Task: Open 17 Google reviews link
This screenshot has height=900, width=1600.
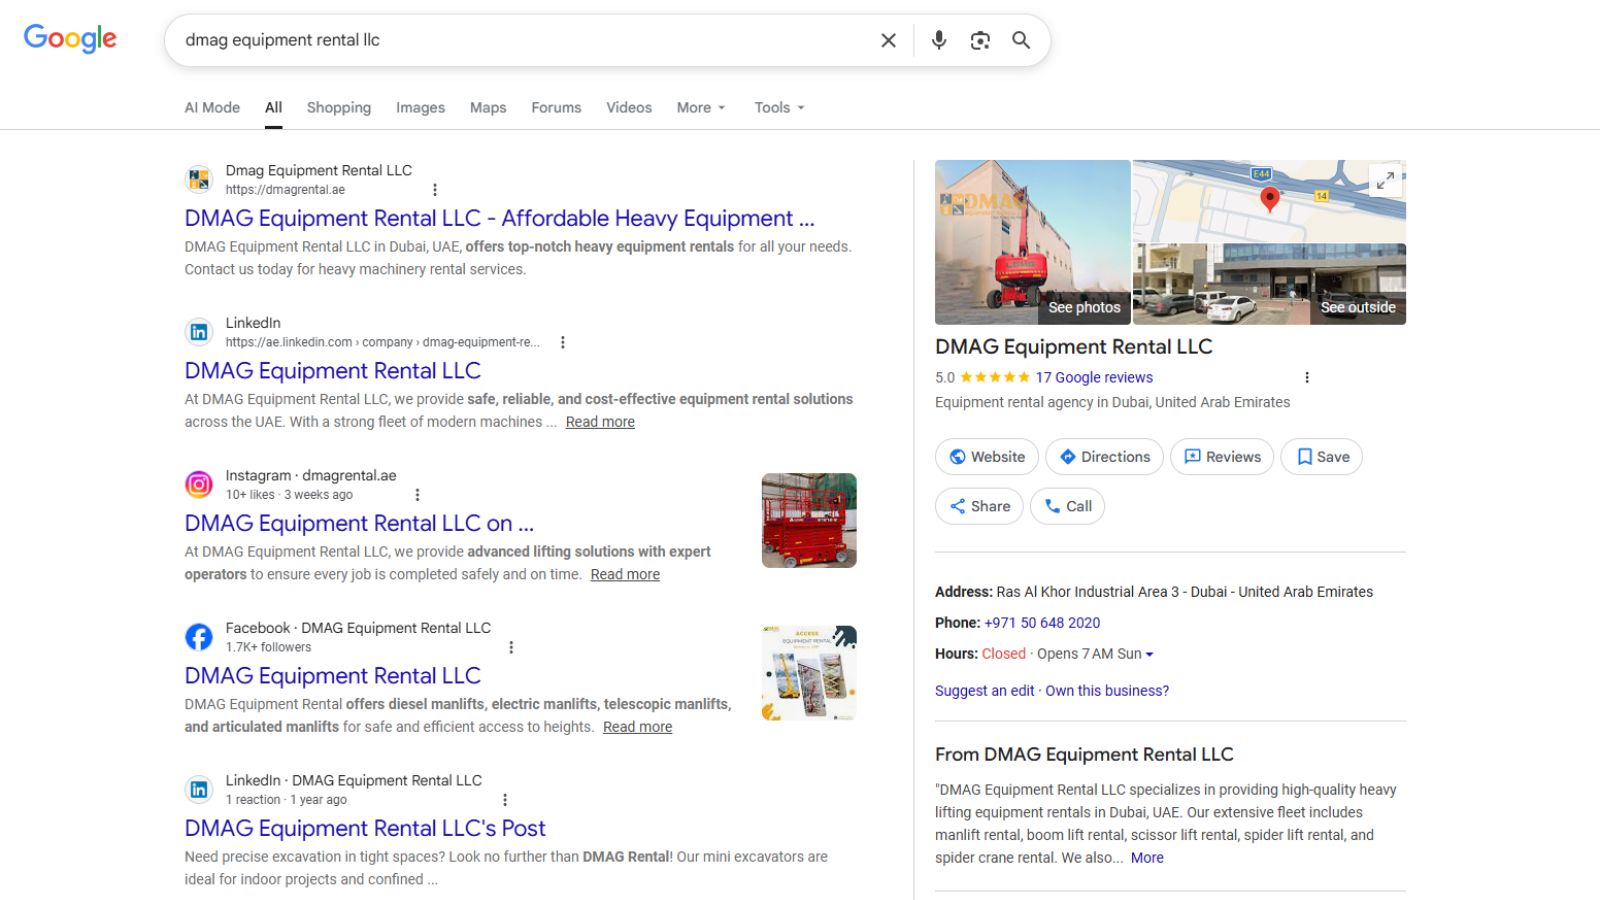Action: pos(1094,378)
